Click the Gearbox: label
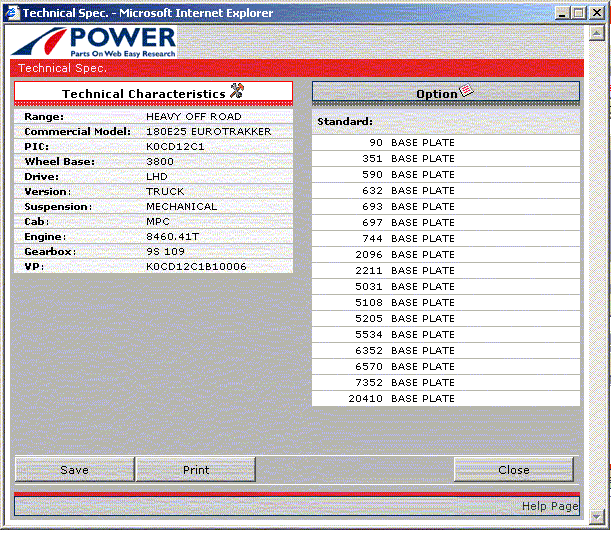 (50, 251)
